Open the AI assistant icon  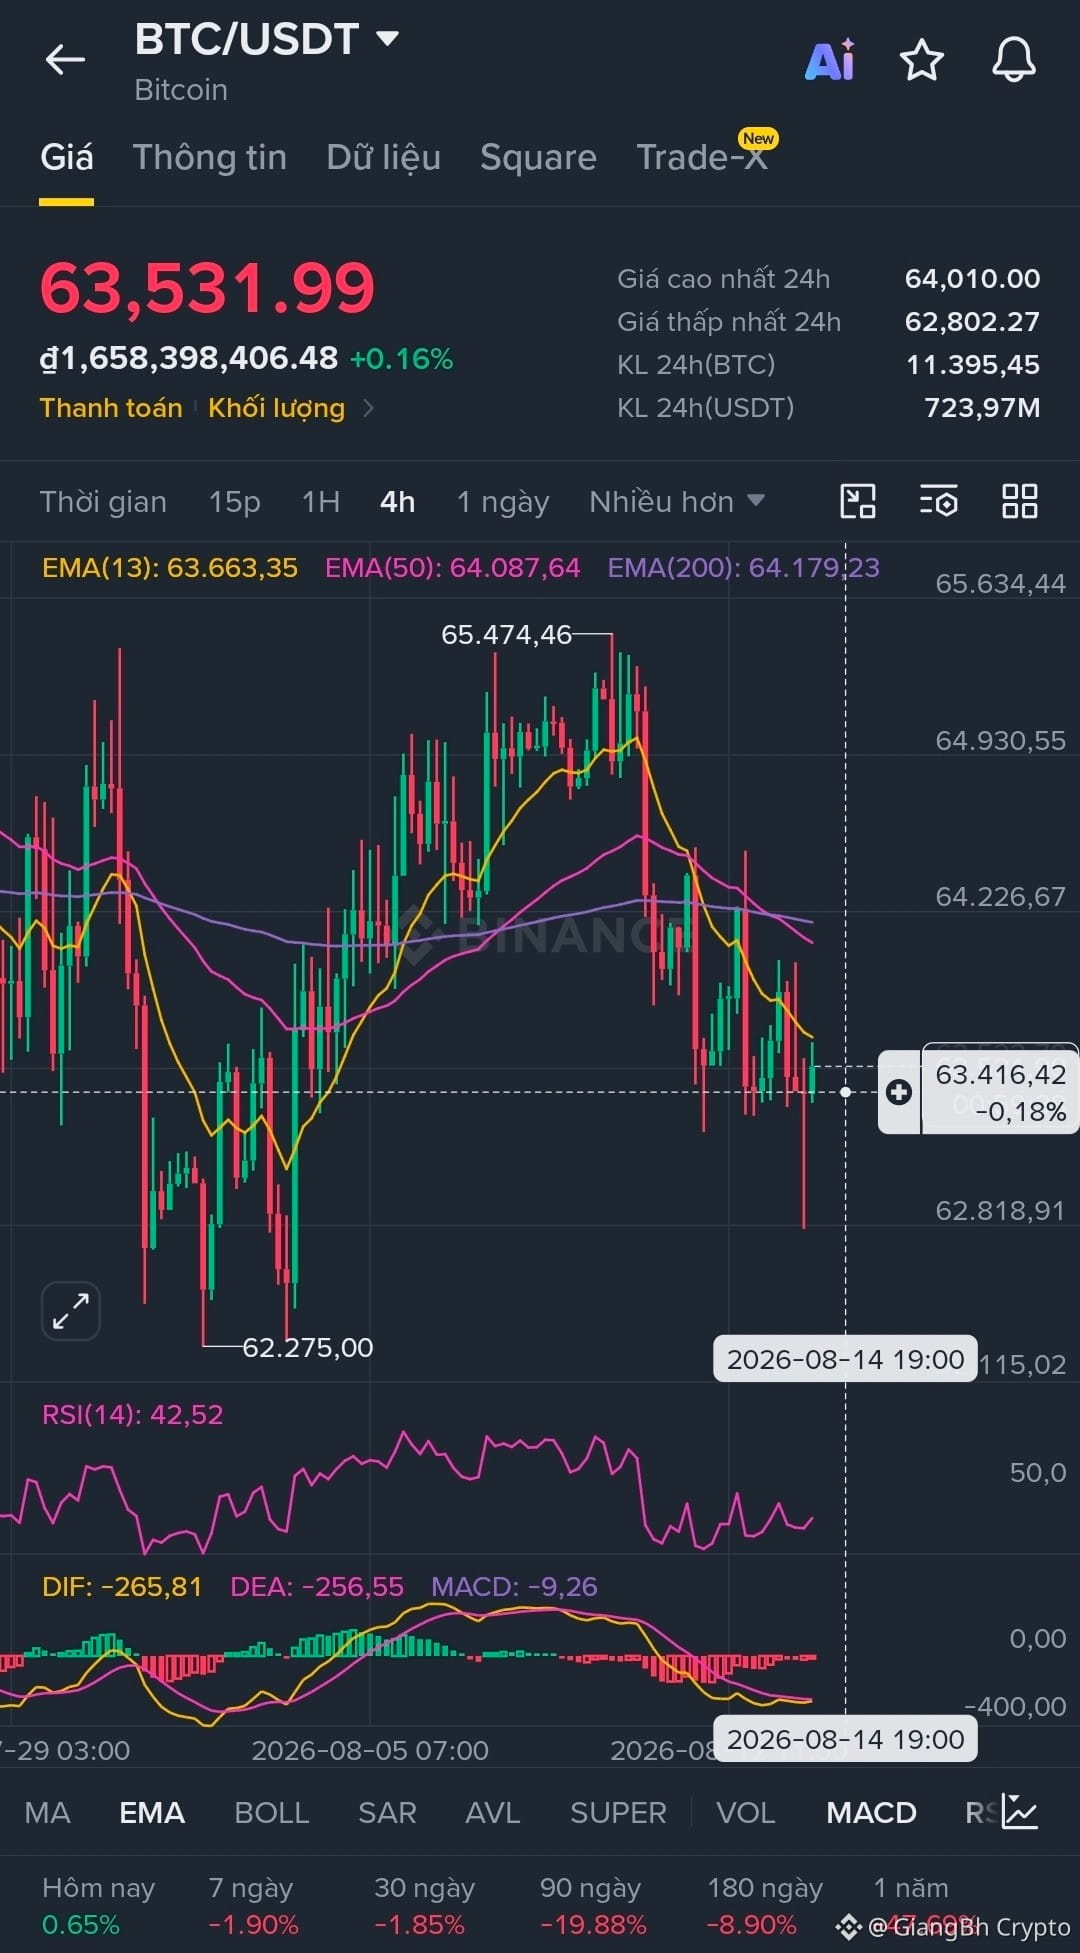pyautogui.click(x=830, y=60)
